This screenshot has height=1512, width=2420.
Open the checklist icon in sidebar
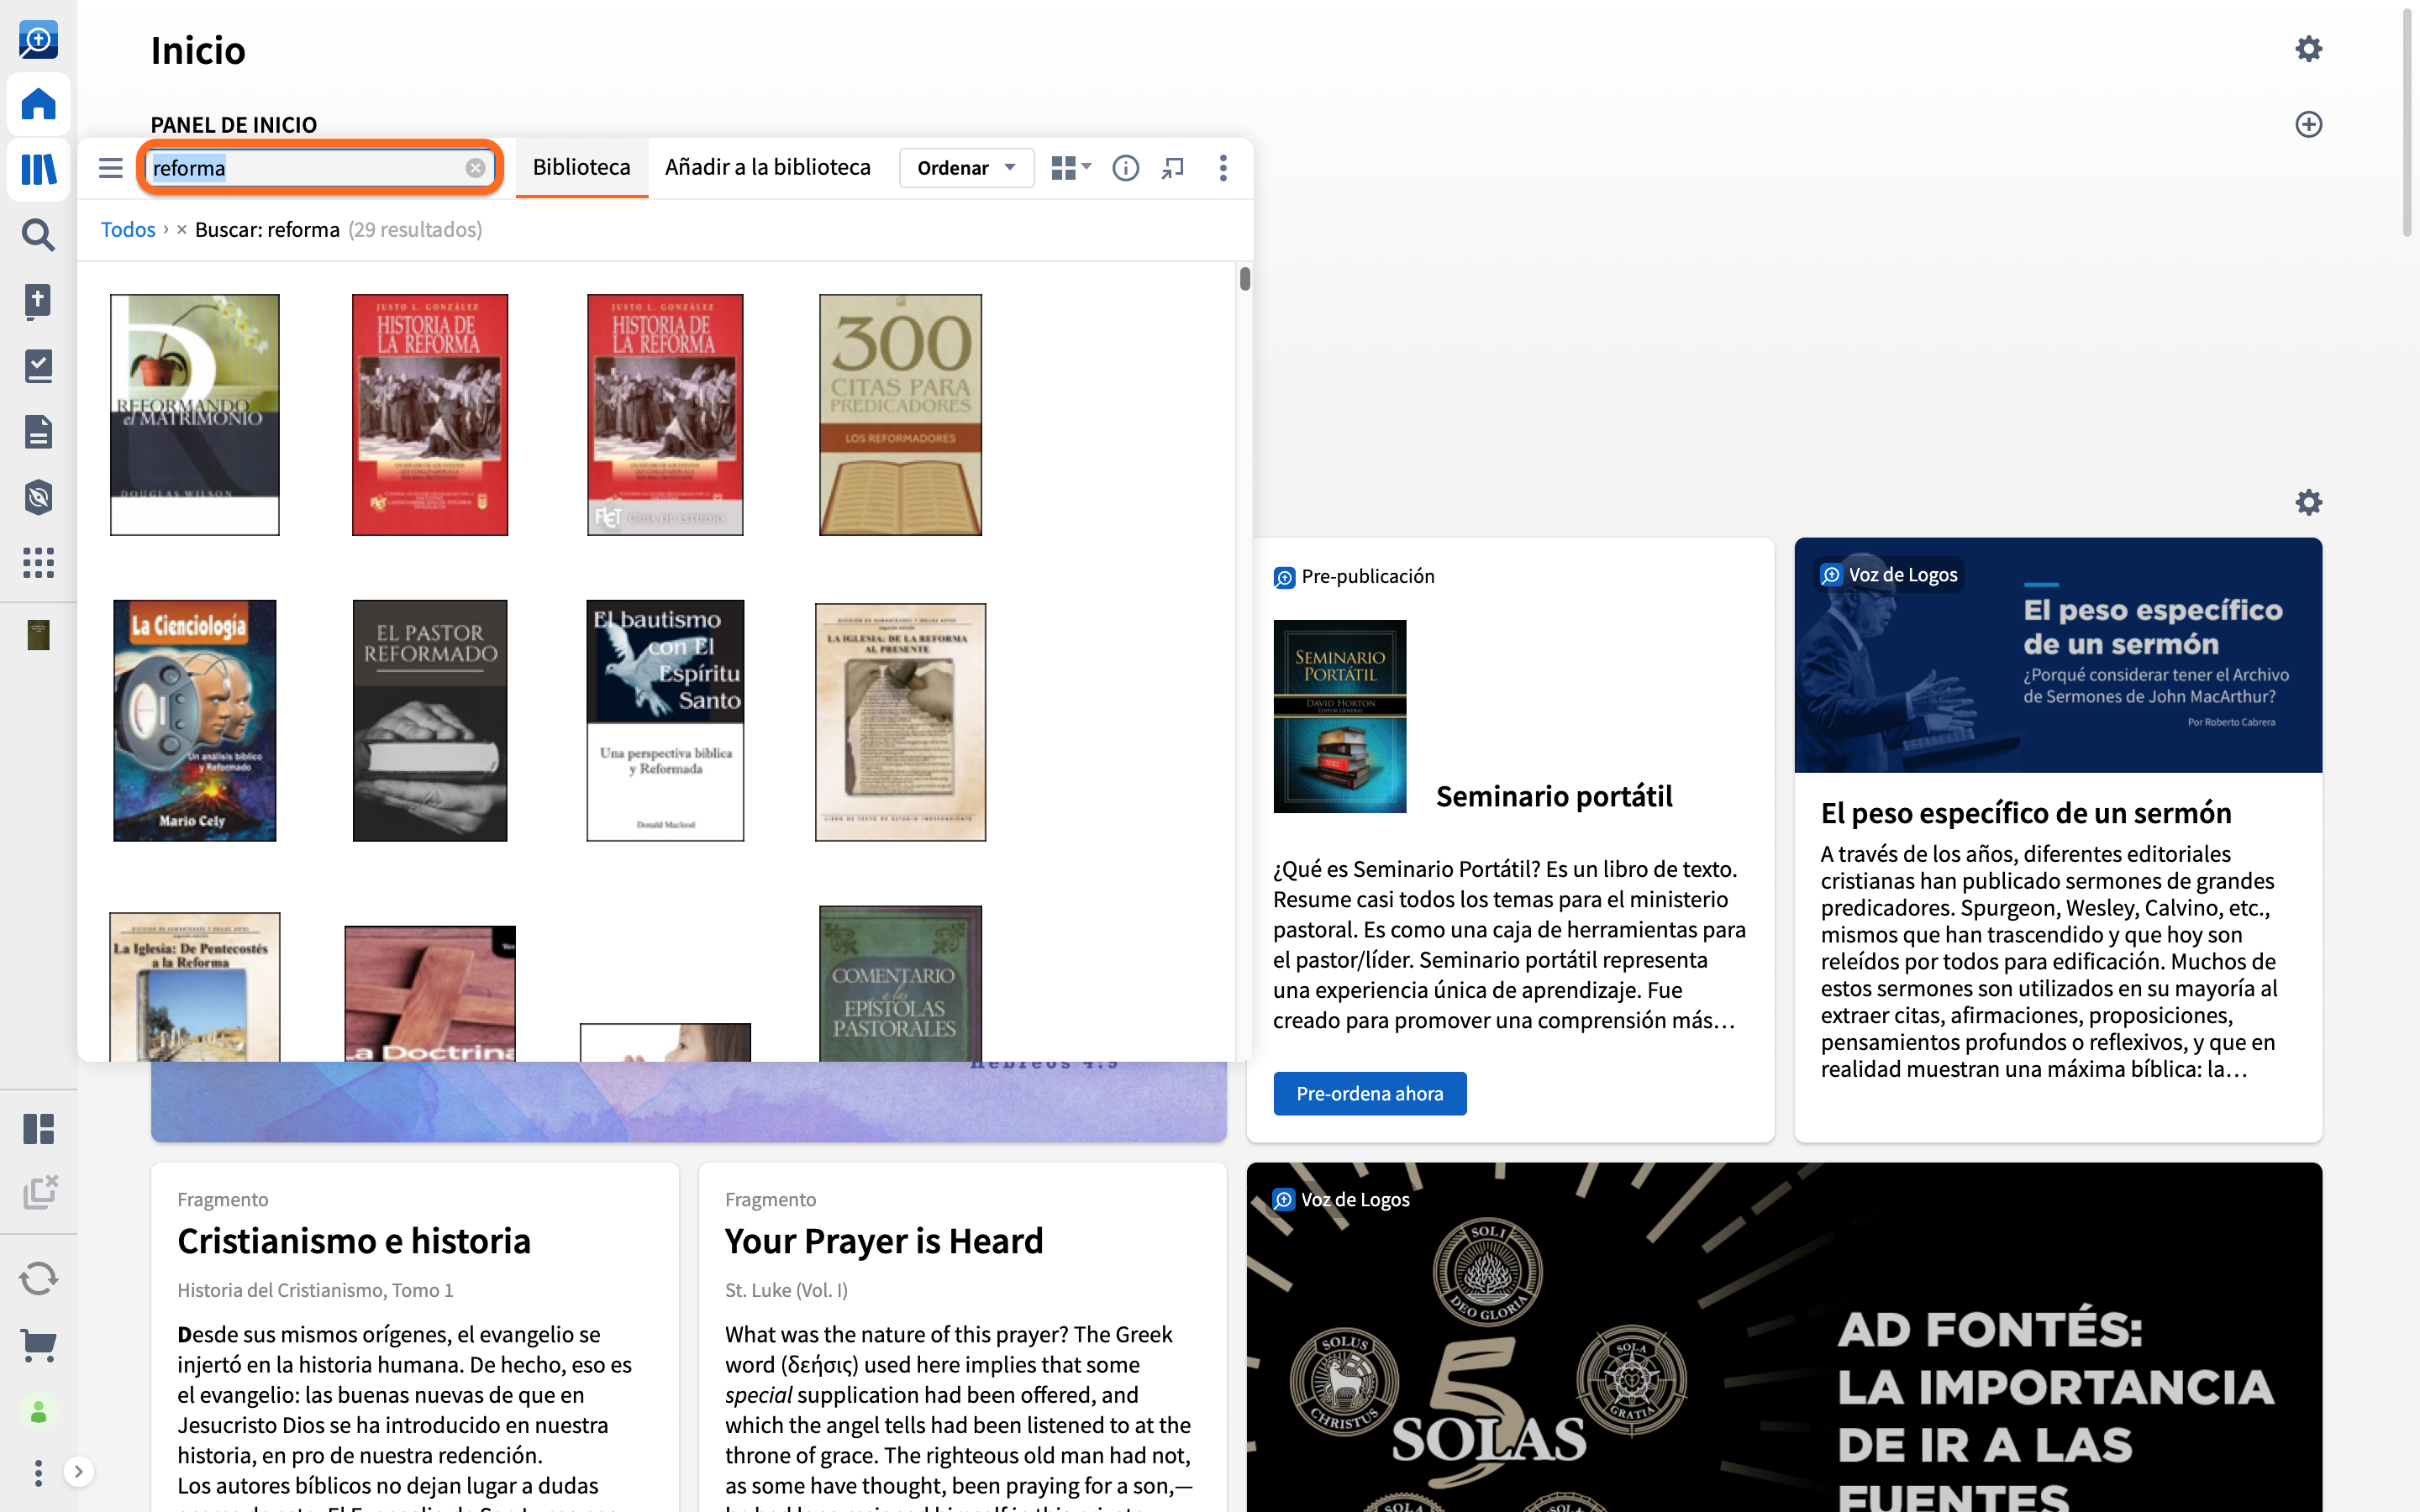click(x=38, y=366)
